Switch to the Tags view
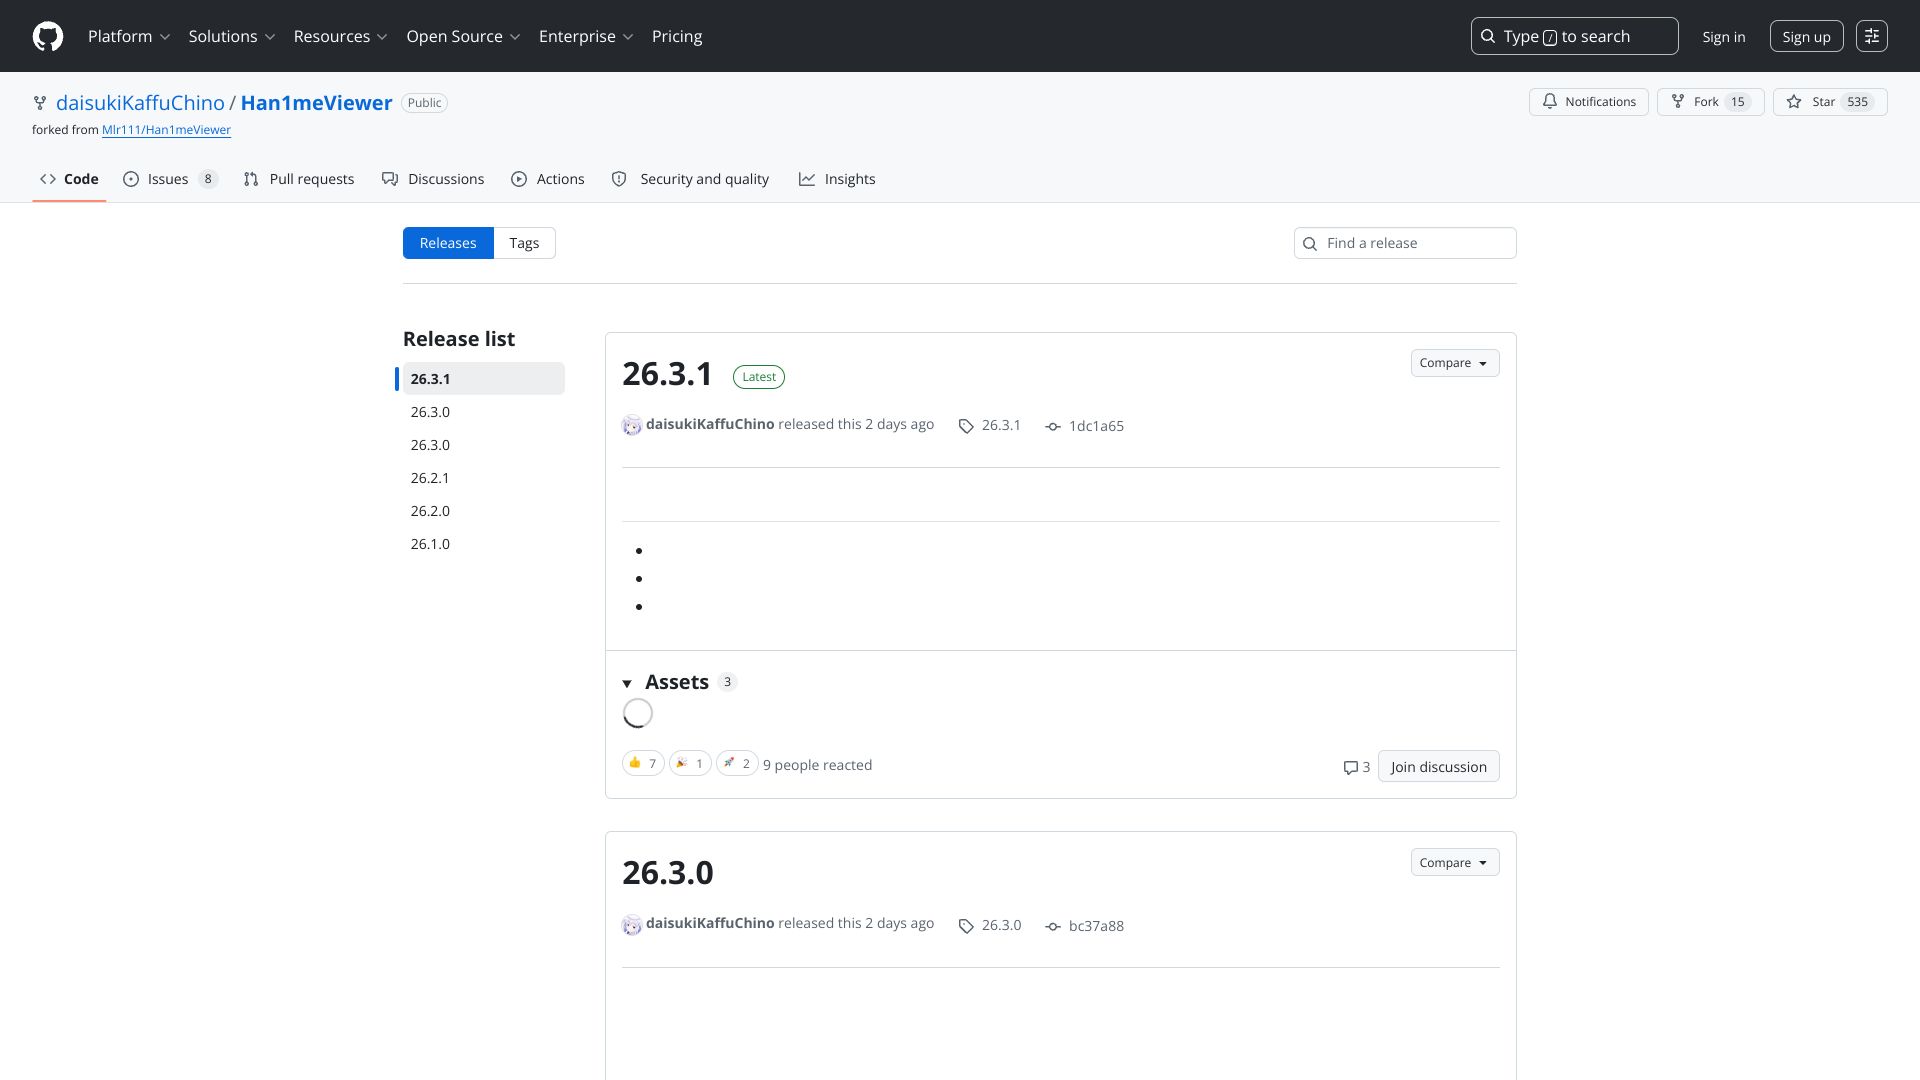This screenshot has height=1080, width=1920. [524, 243]
